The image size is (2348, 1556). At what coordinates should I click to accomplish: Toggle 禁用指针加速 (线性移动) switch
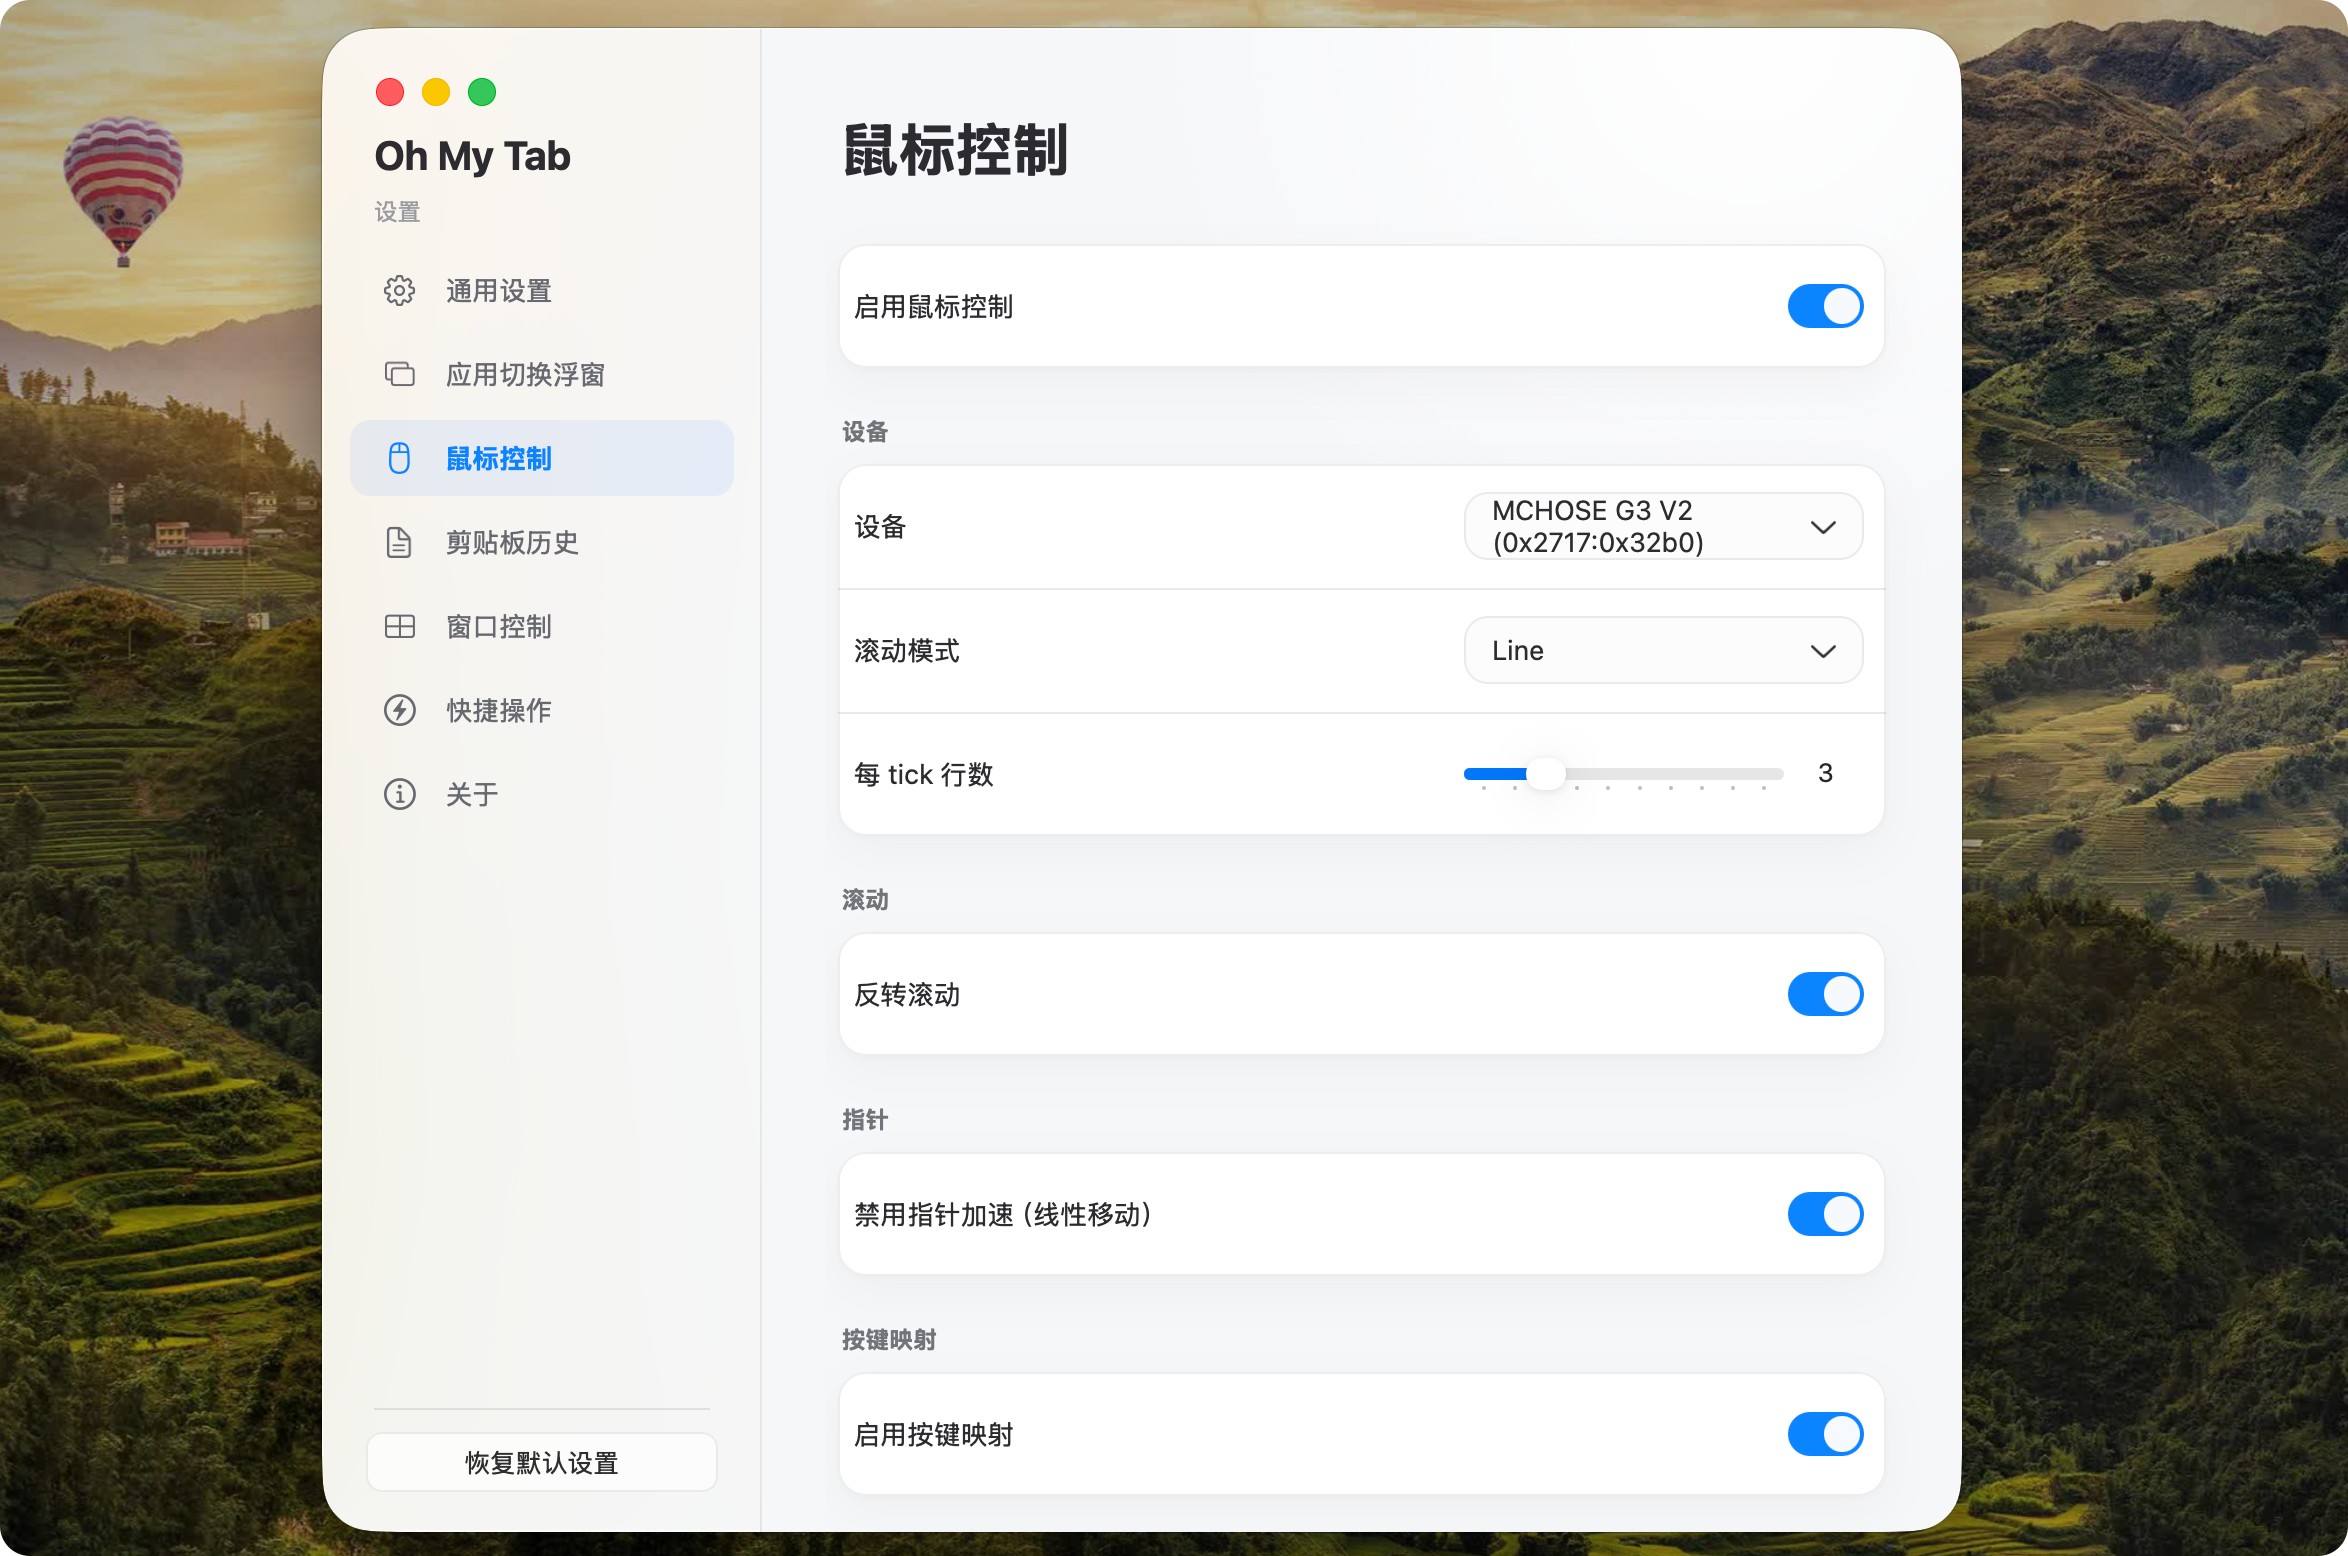tap(1825, 1215)
